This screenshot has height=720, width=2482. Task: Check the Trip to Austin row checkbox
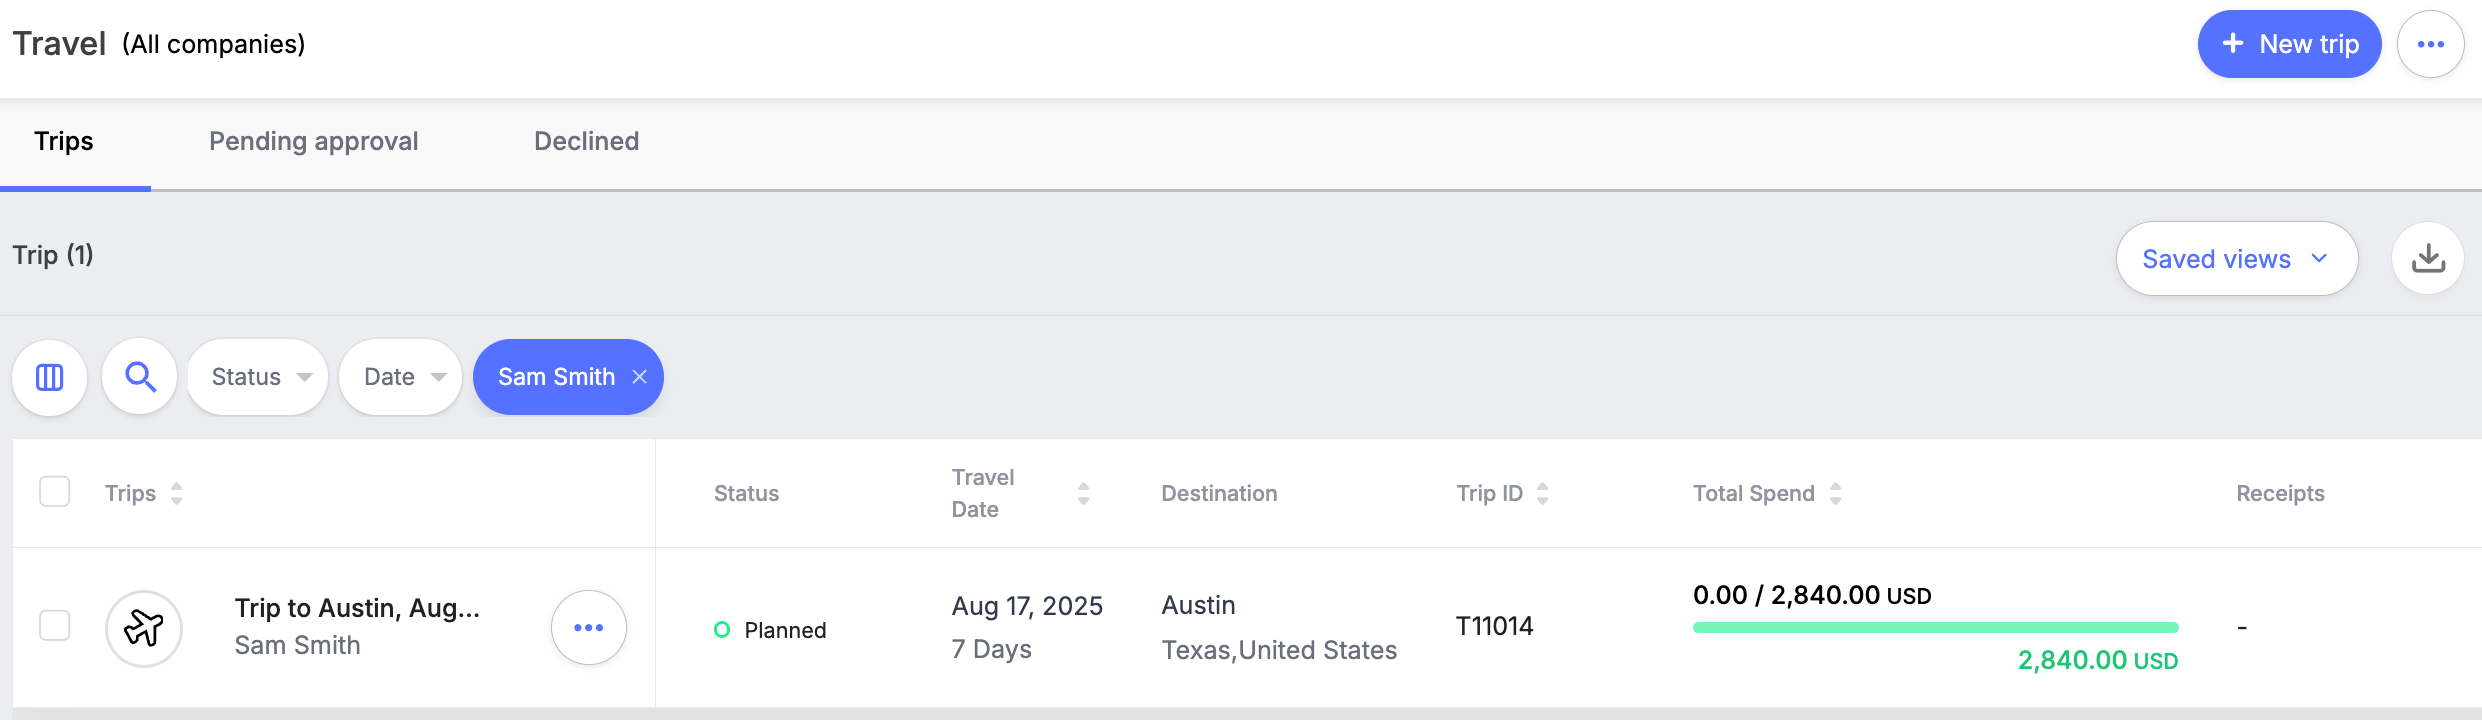pos(55,626)
